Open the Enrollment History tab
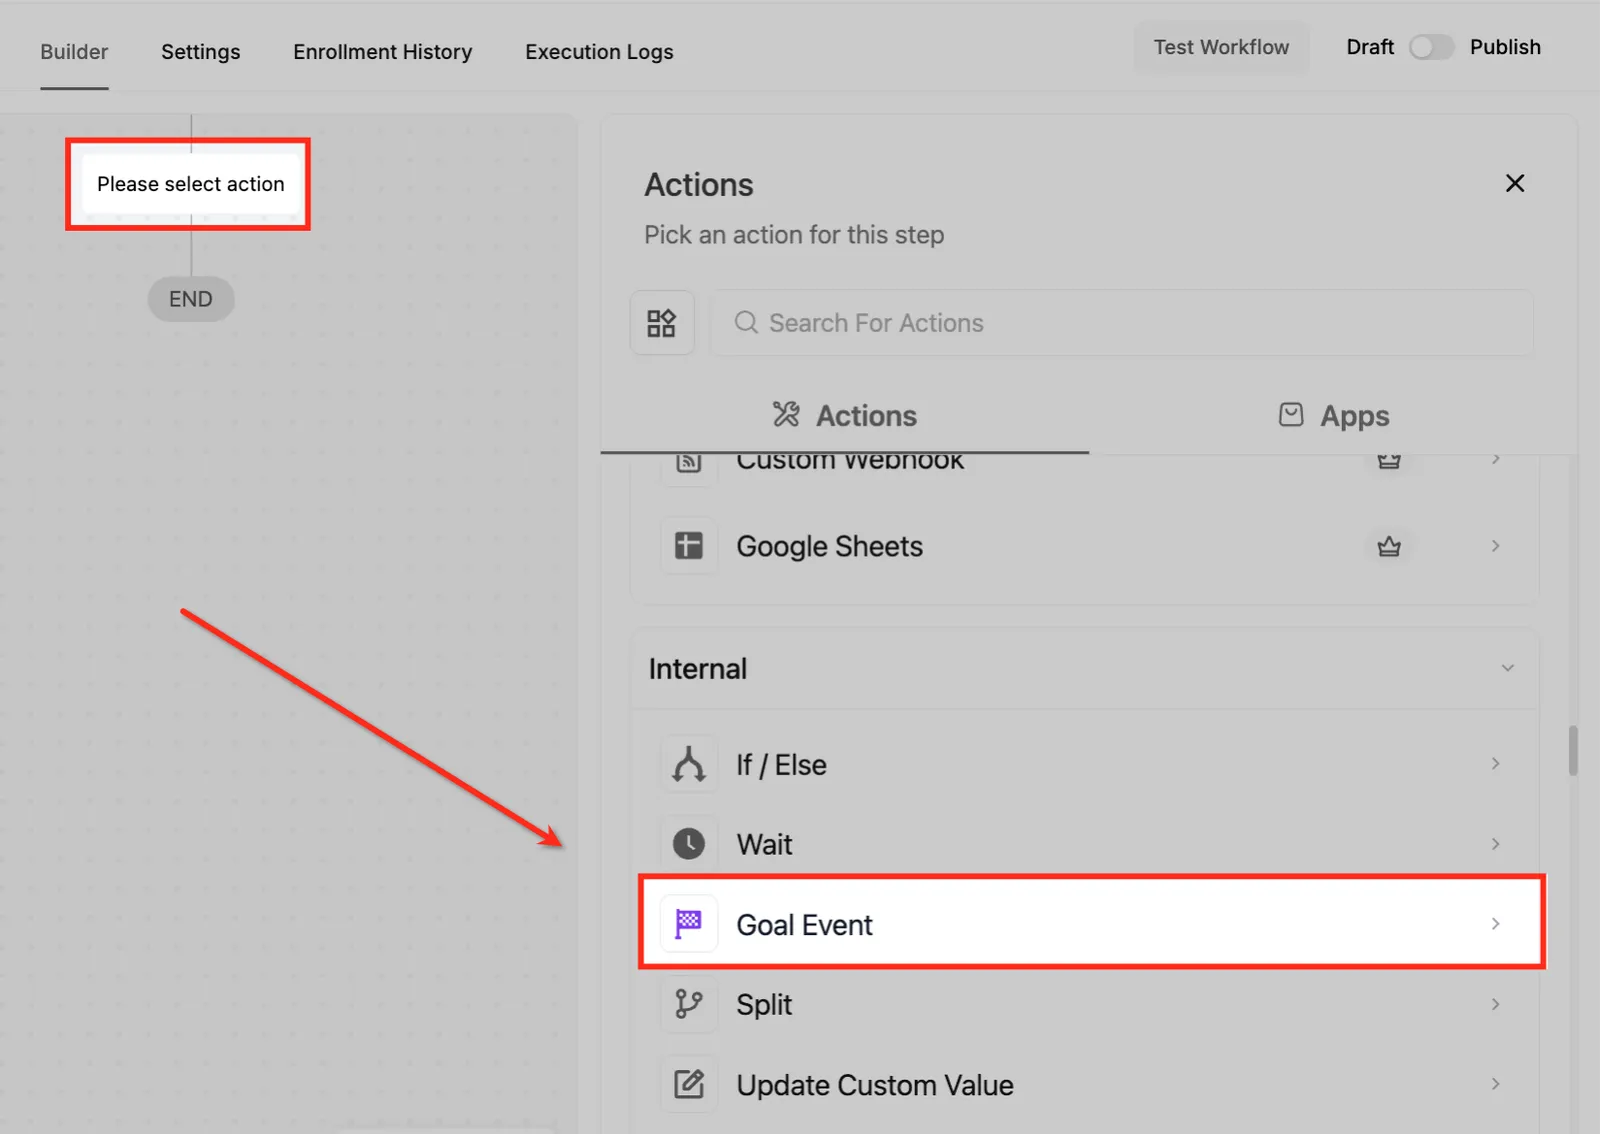This screenshot has width=1600, height=1134. 382,52
